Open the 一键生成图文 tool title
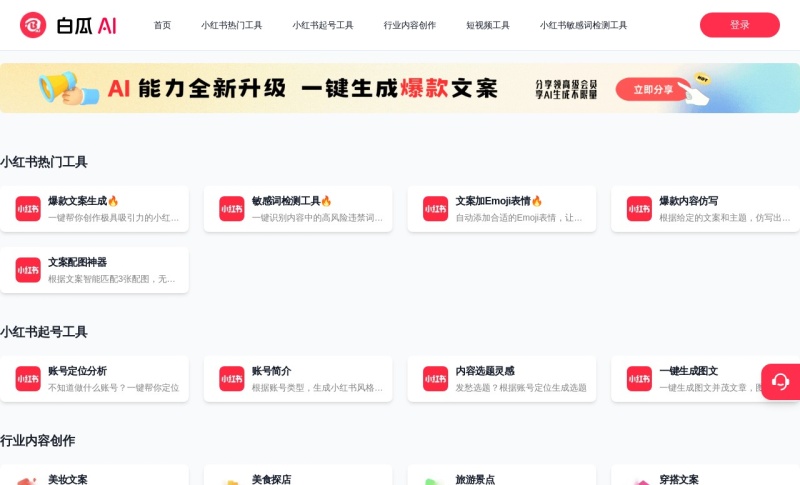Image resolution: width=800 pixels, height=485 pixels. (688, 371)
